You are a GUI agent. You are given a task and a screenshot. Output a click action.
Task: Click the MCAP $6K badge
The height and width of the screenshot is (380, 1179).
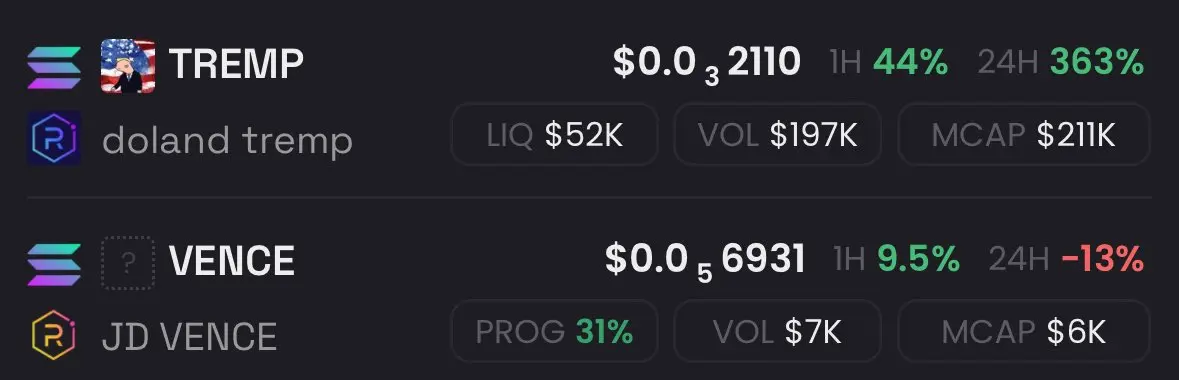1024,331
